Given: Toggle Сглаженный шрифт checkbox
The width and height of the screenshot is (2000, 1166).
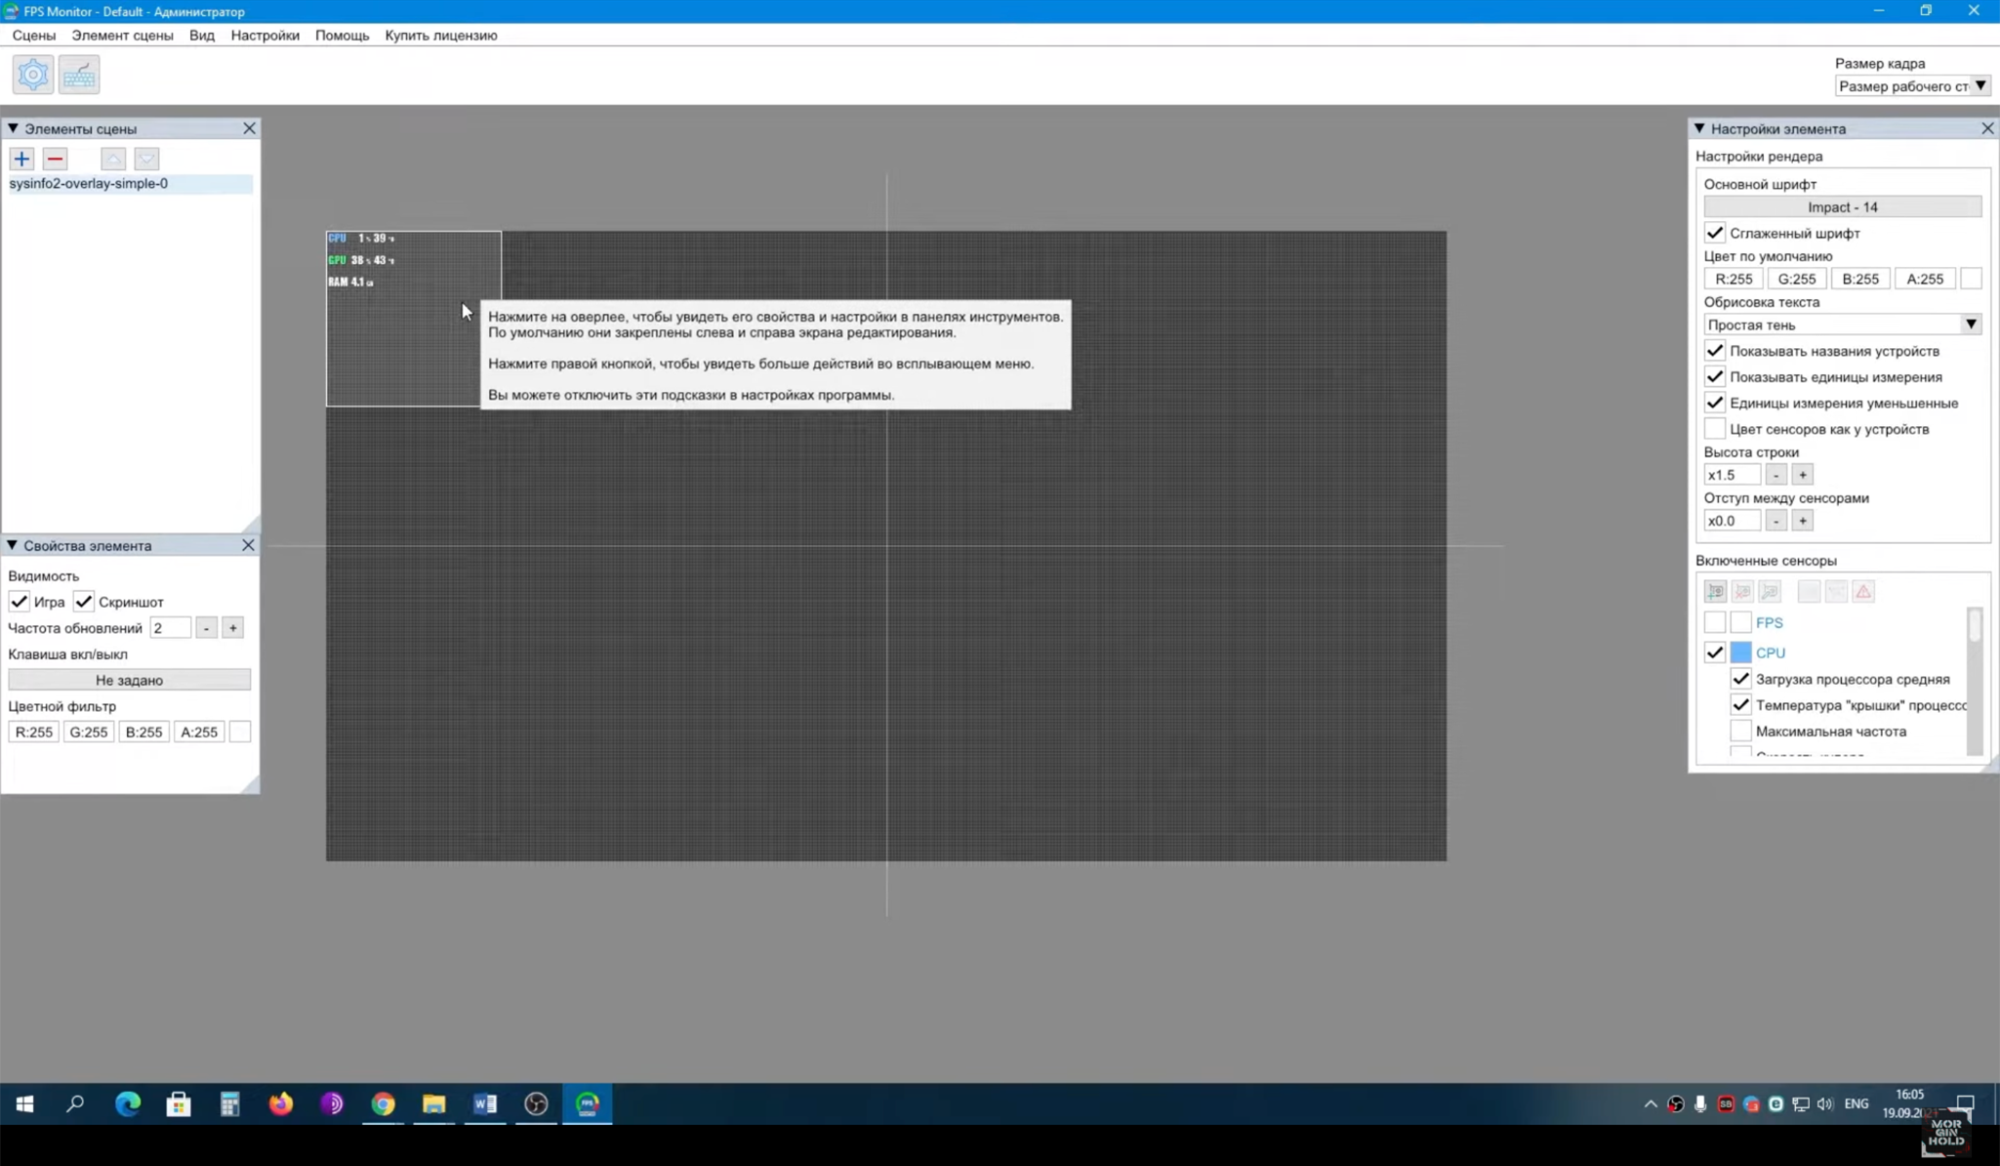Looking at the screenshot, I should [x=1715, y=233].
